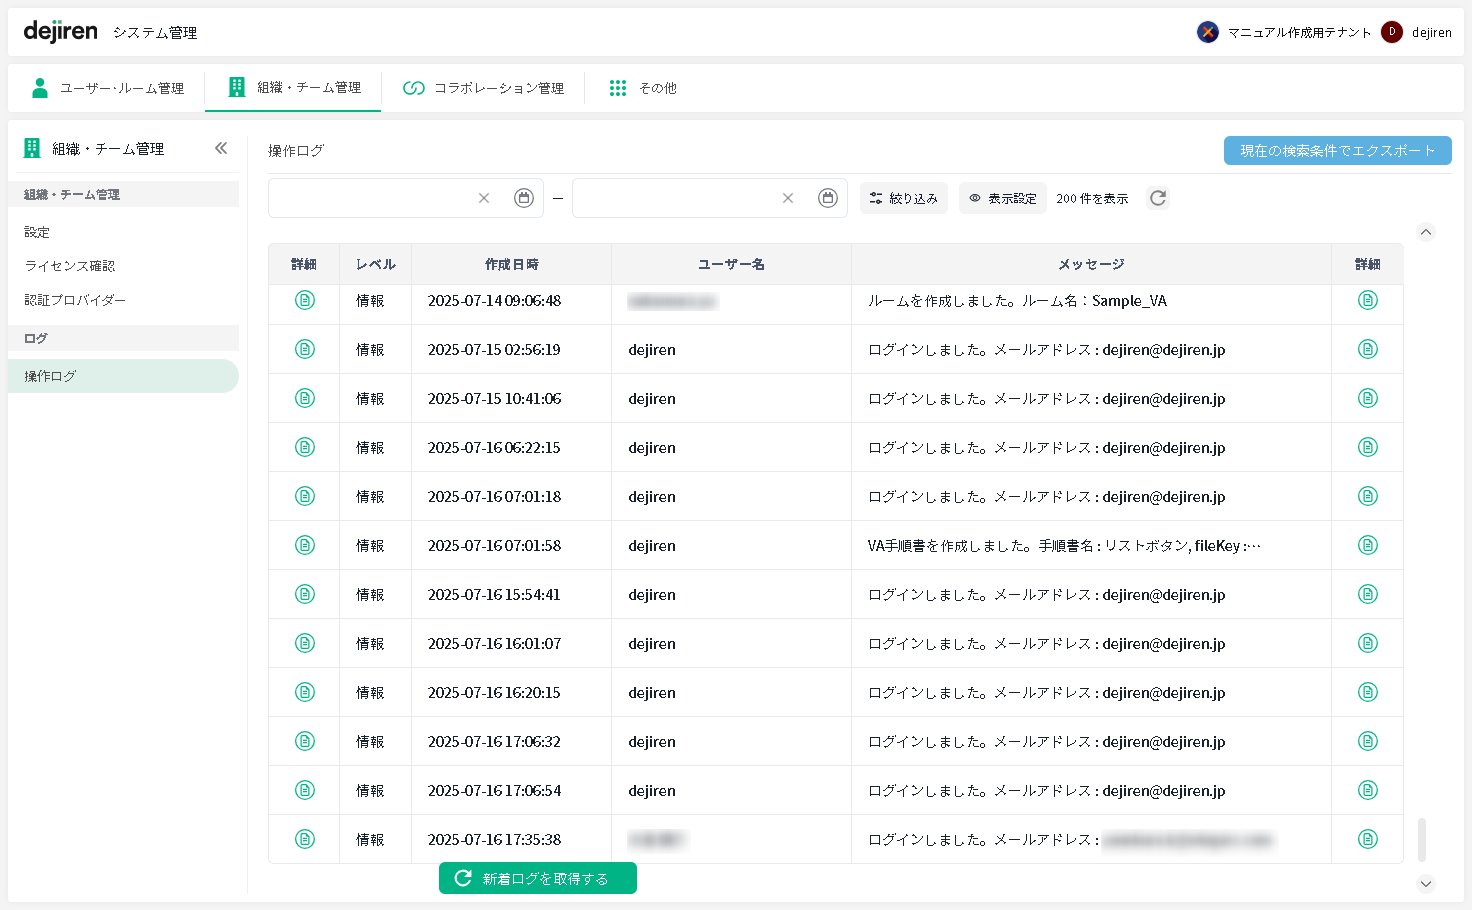Open left detail icon for Sample_VA room log
This screenshot has width=1472, height=910.
(x=305, y=300)
